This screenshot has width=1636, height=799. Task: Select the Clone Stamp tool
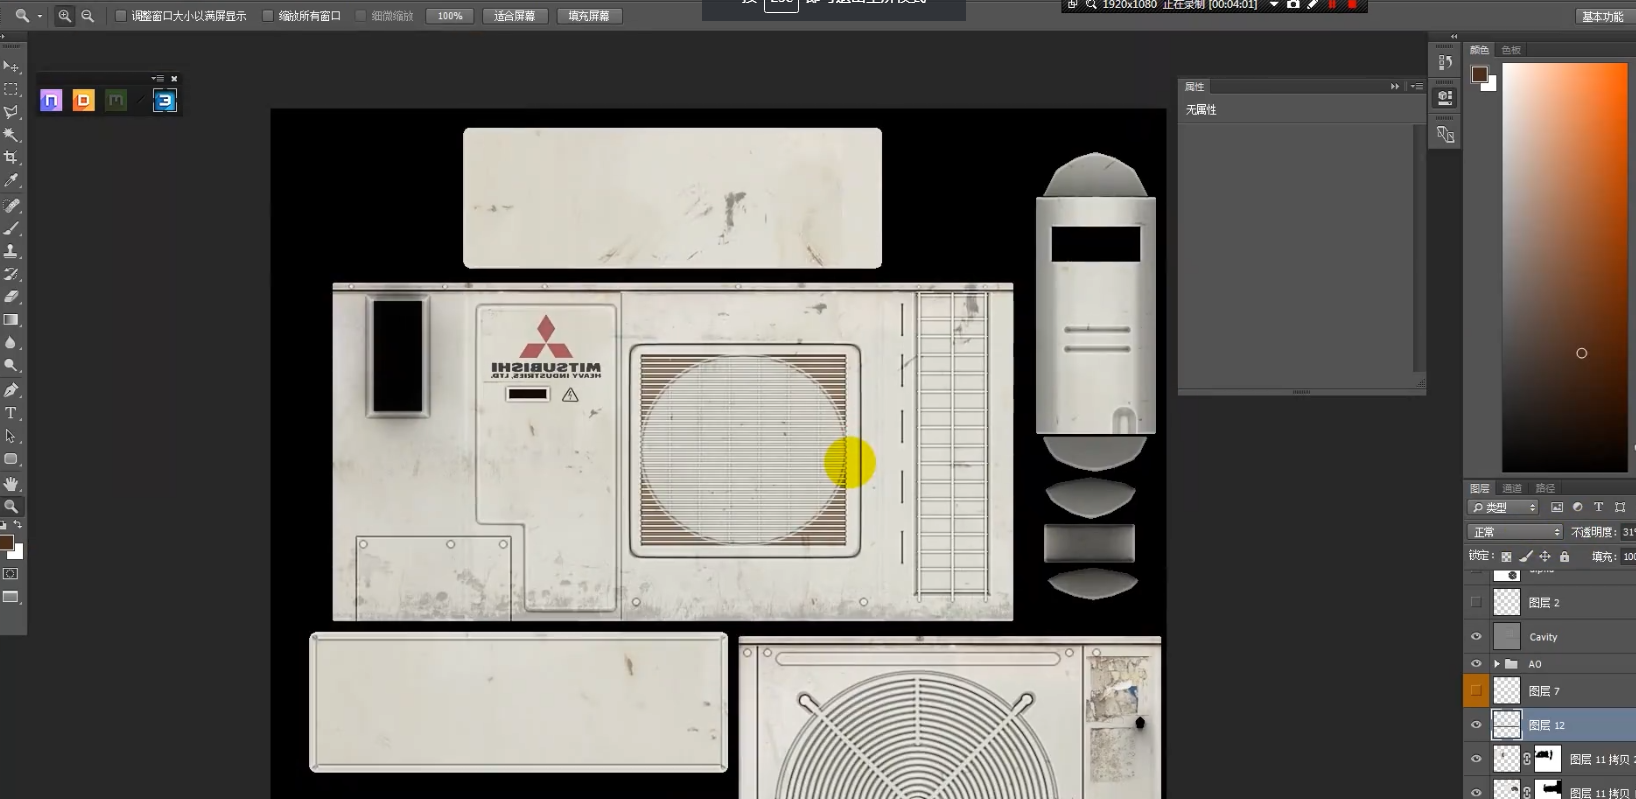click(x=11, y=251)
